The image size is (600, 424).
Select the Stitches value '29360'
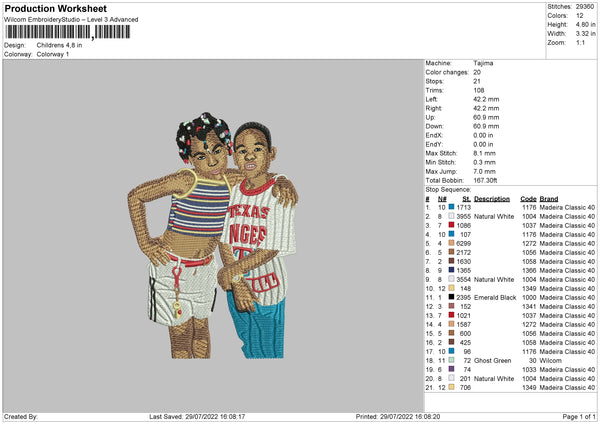point(585,7)
